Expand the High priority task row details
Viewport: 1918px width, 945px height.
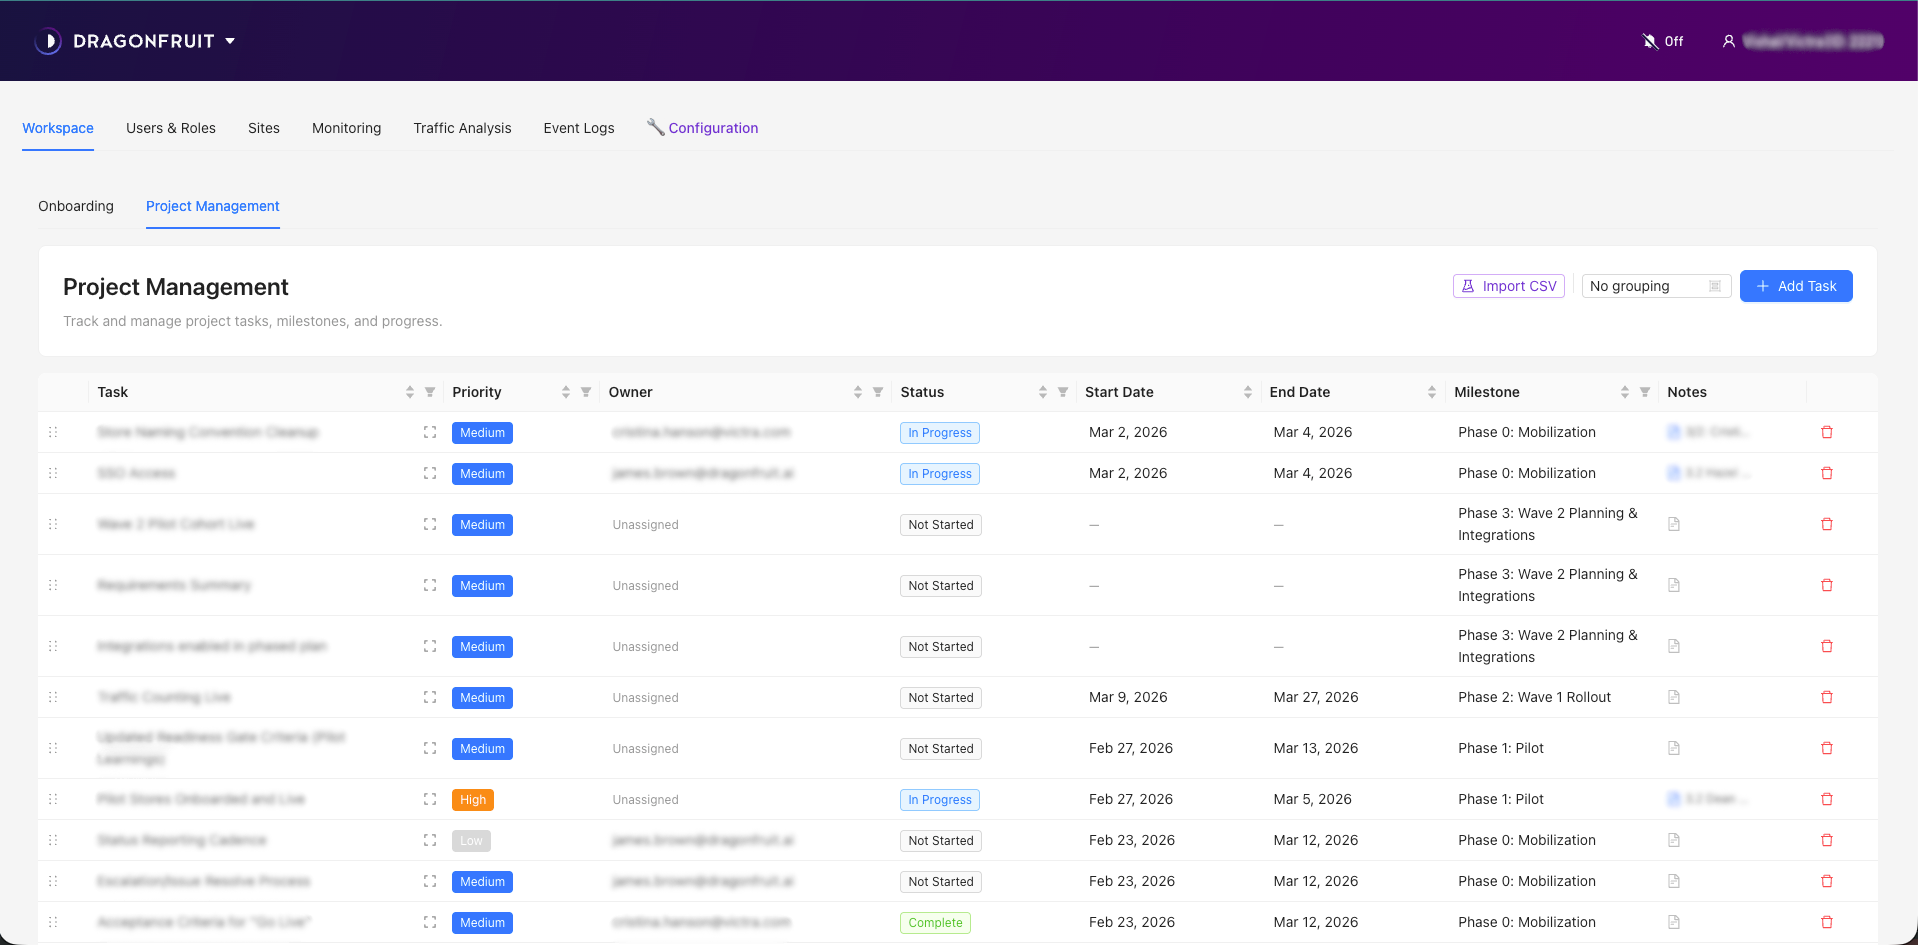[x=430, y=799]
